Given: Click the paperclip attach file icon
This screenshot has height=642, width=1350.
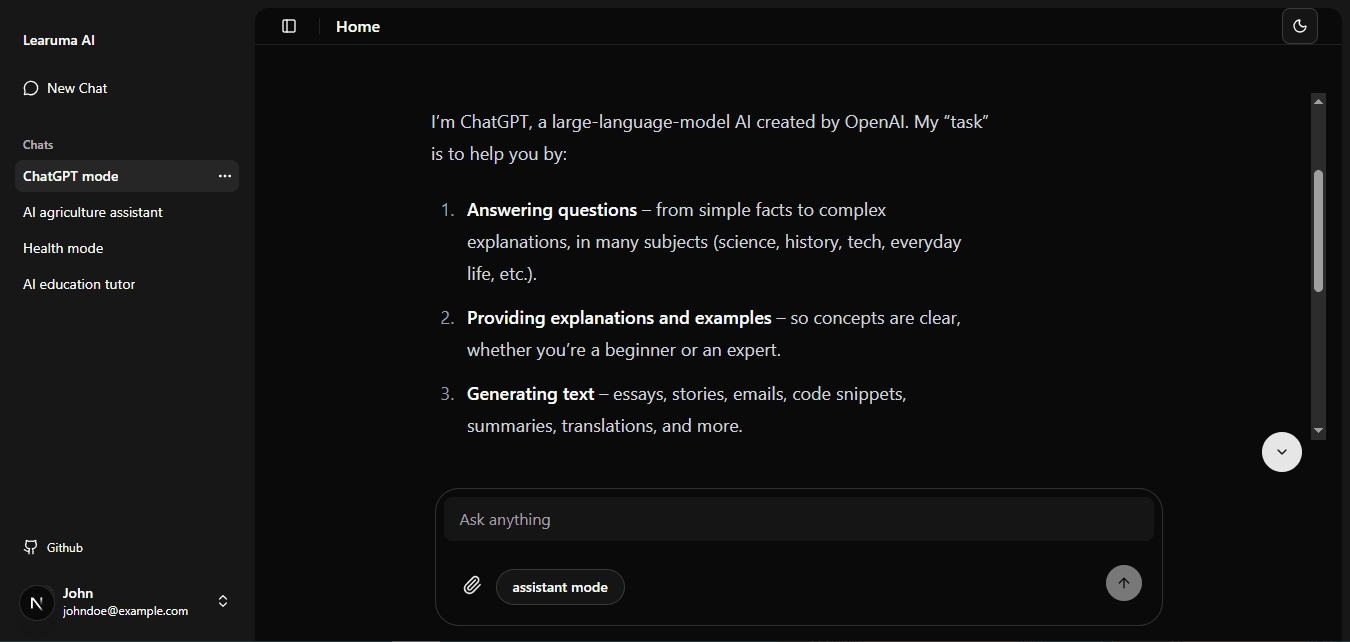Looking at the screenshot, I should [472, 586].
